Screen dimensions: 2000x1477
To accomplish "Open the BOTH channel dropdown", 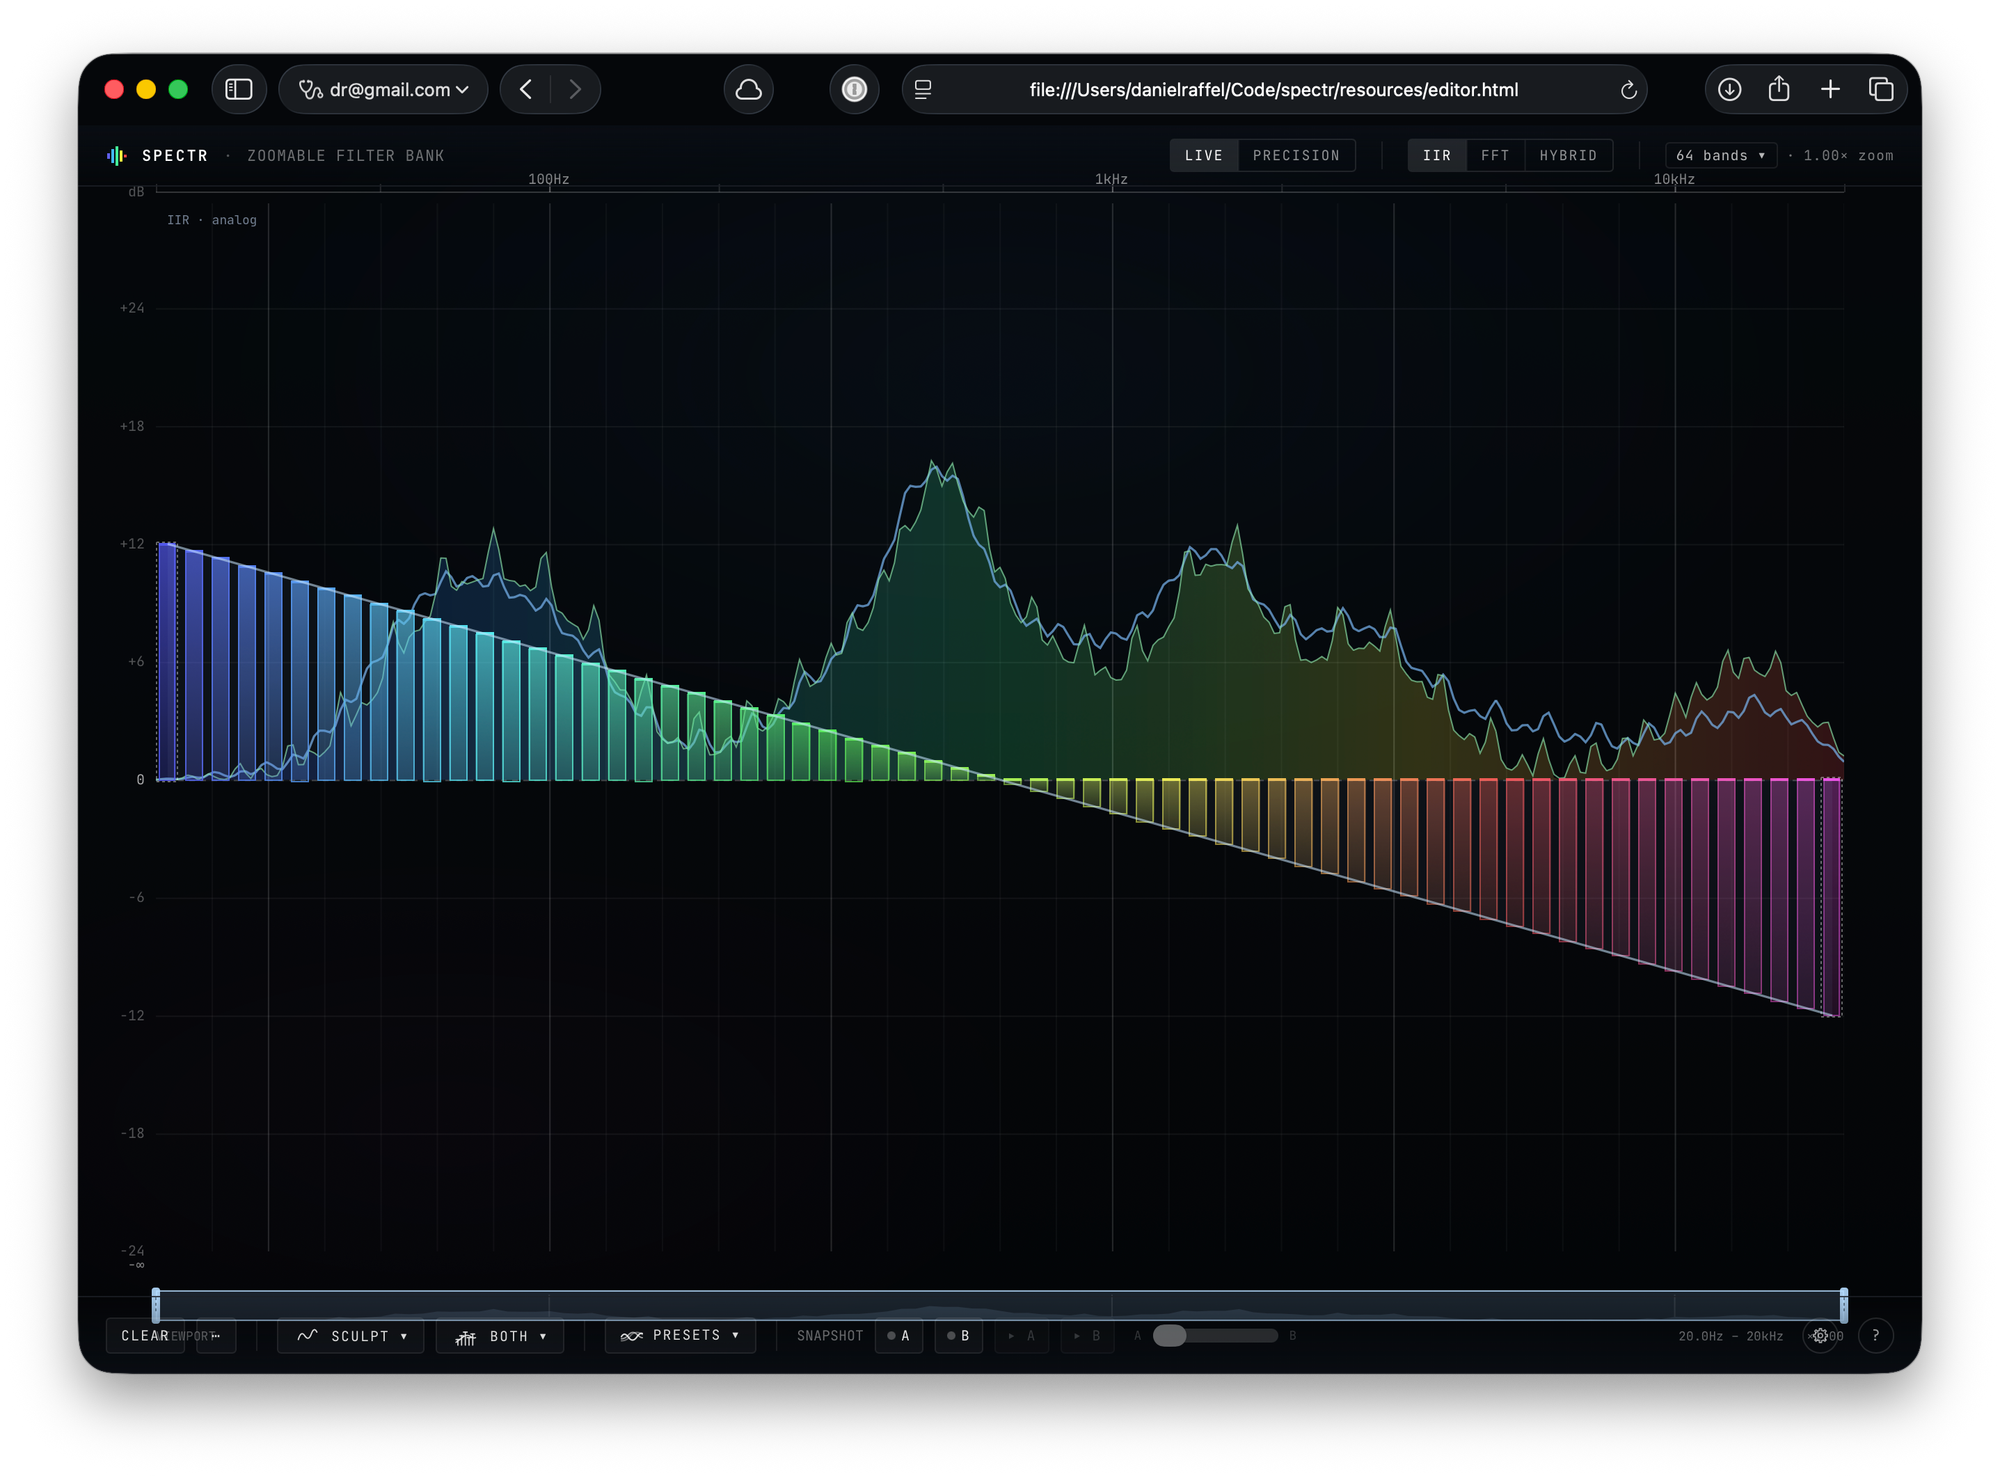I will pos(500,1336).
